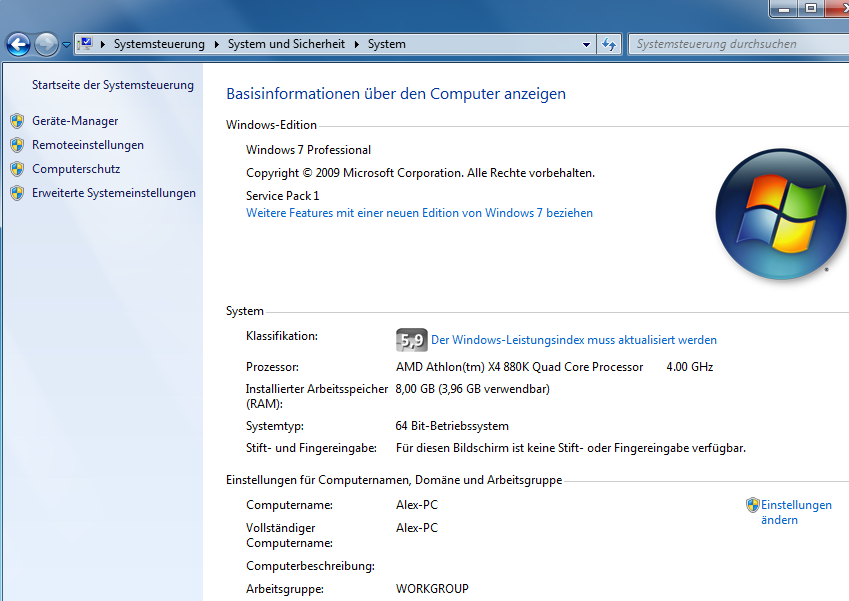849x601 pixels.
Task: Open Startseite der Systemsteuerung
Action: (113, 85)
